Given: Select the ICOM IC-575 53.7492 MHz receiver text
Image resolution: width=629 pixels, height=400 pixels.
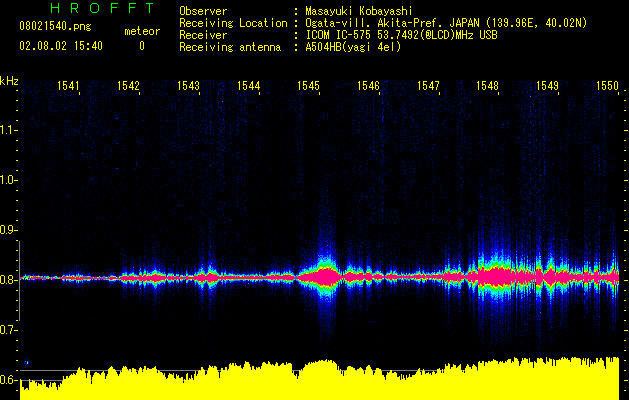Looking at the screenshot, I should pos(401,35).
